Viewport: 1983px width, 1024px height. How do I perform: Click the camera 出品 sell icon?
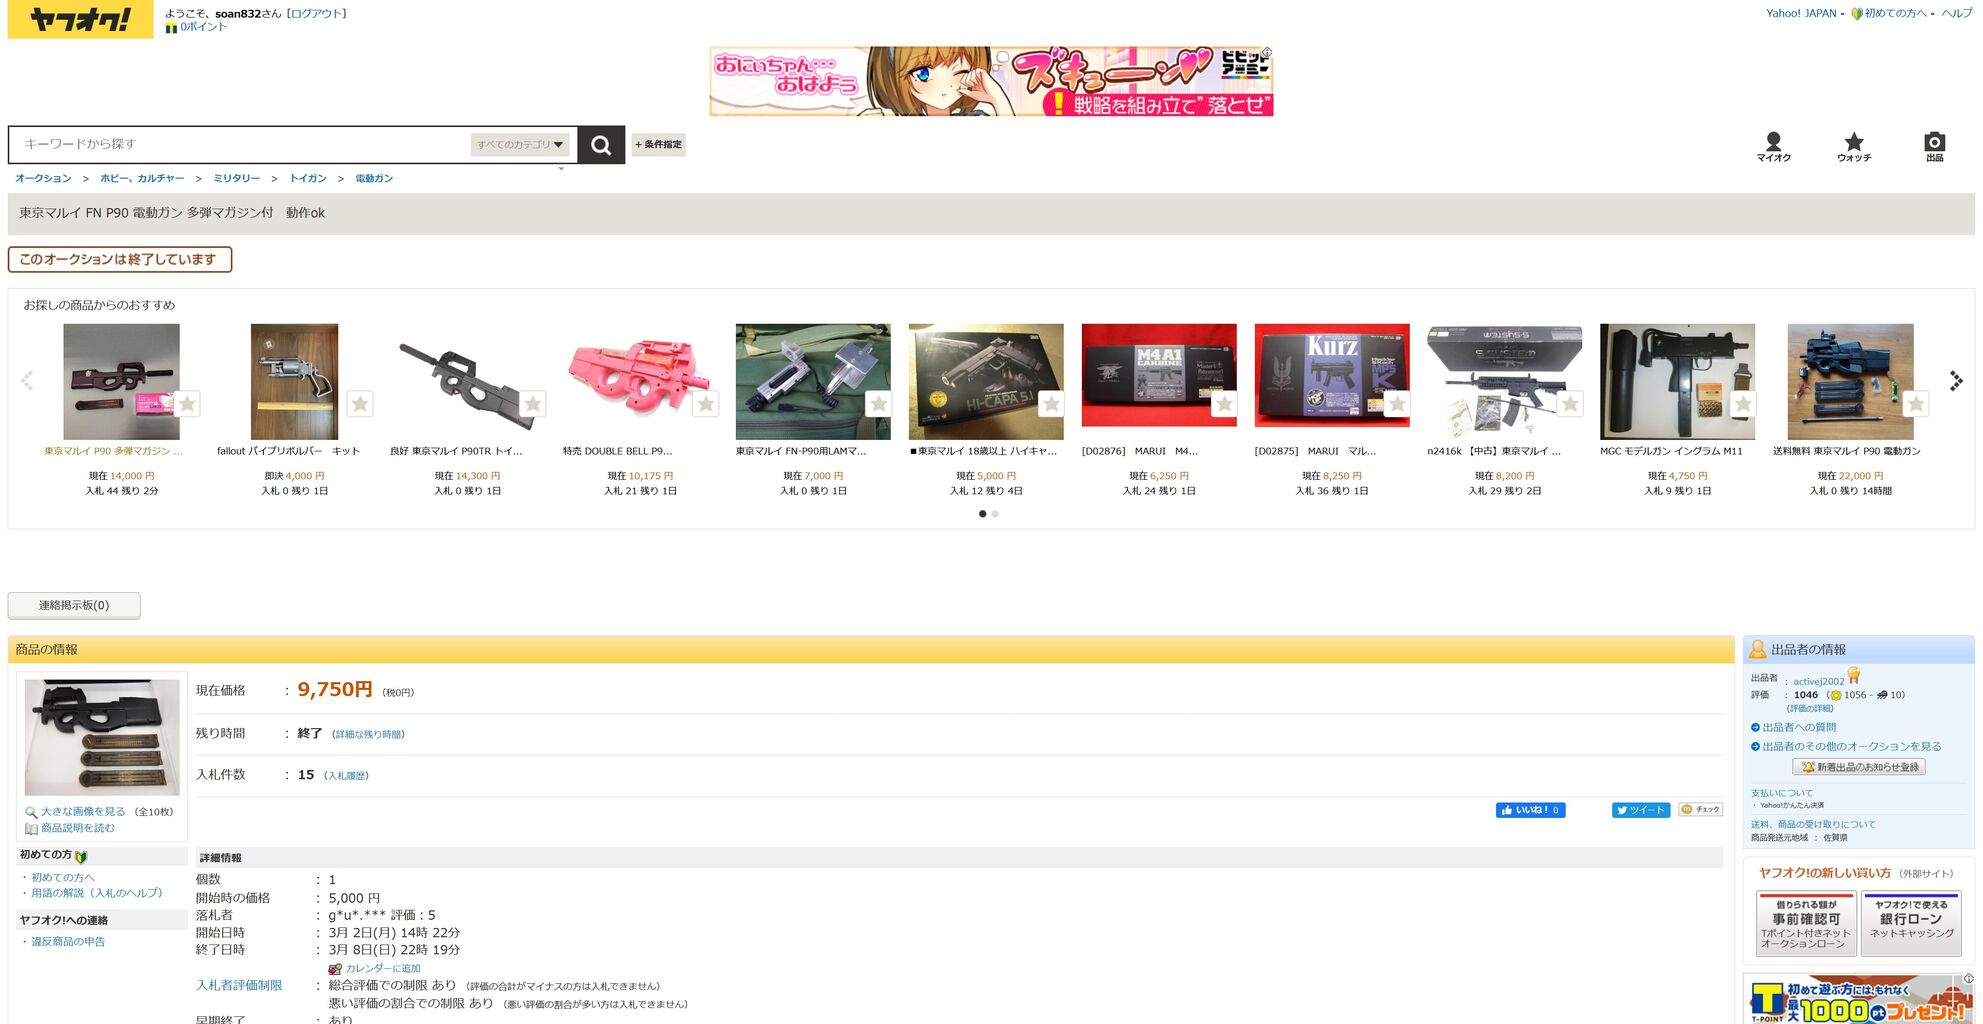1935,147
